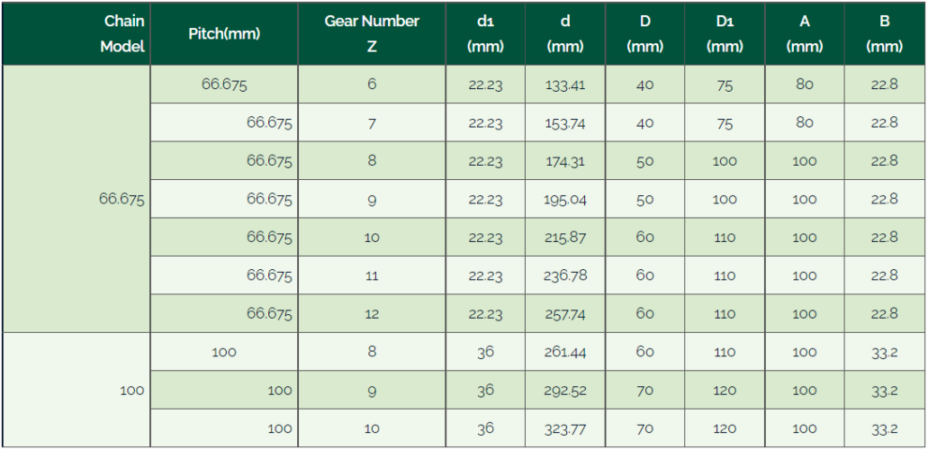Select the 257.74 value cell
Viewport: 928px width, 450px height.
[x=565, y=313]
